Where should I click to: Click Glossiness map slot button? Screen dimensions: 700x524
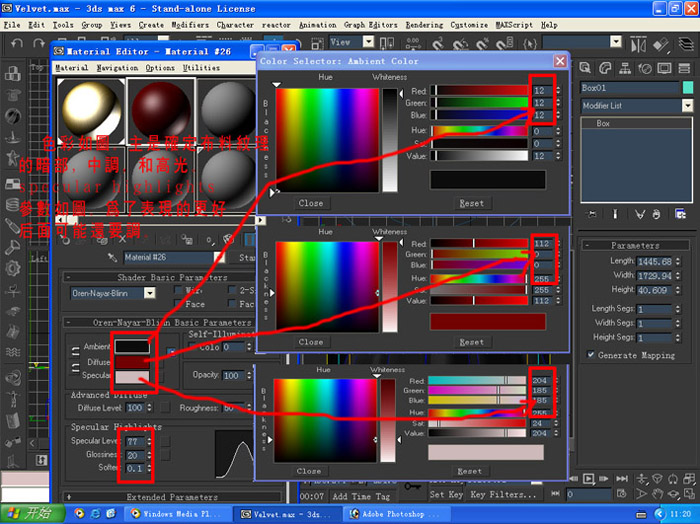165,455
